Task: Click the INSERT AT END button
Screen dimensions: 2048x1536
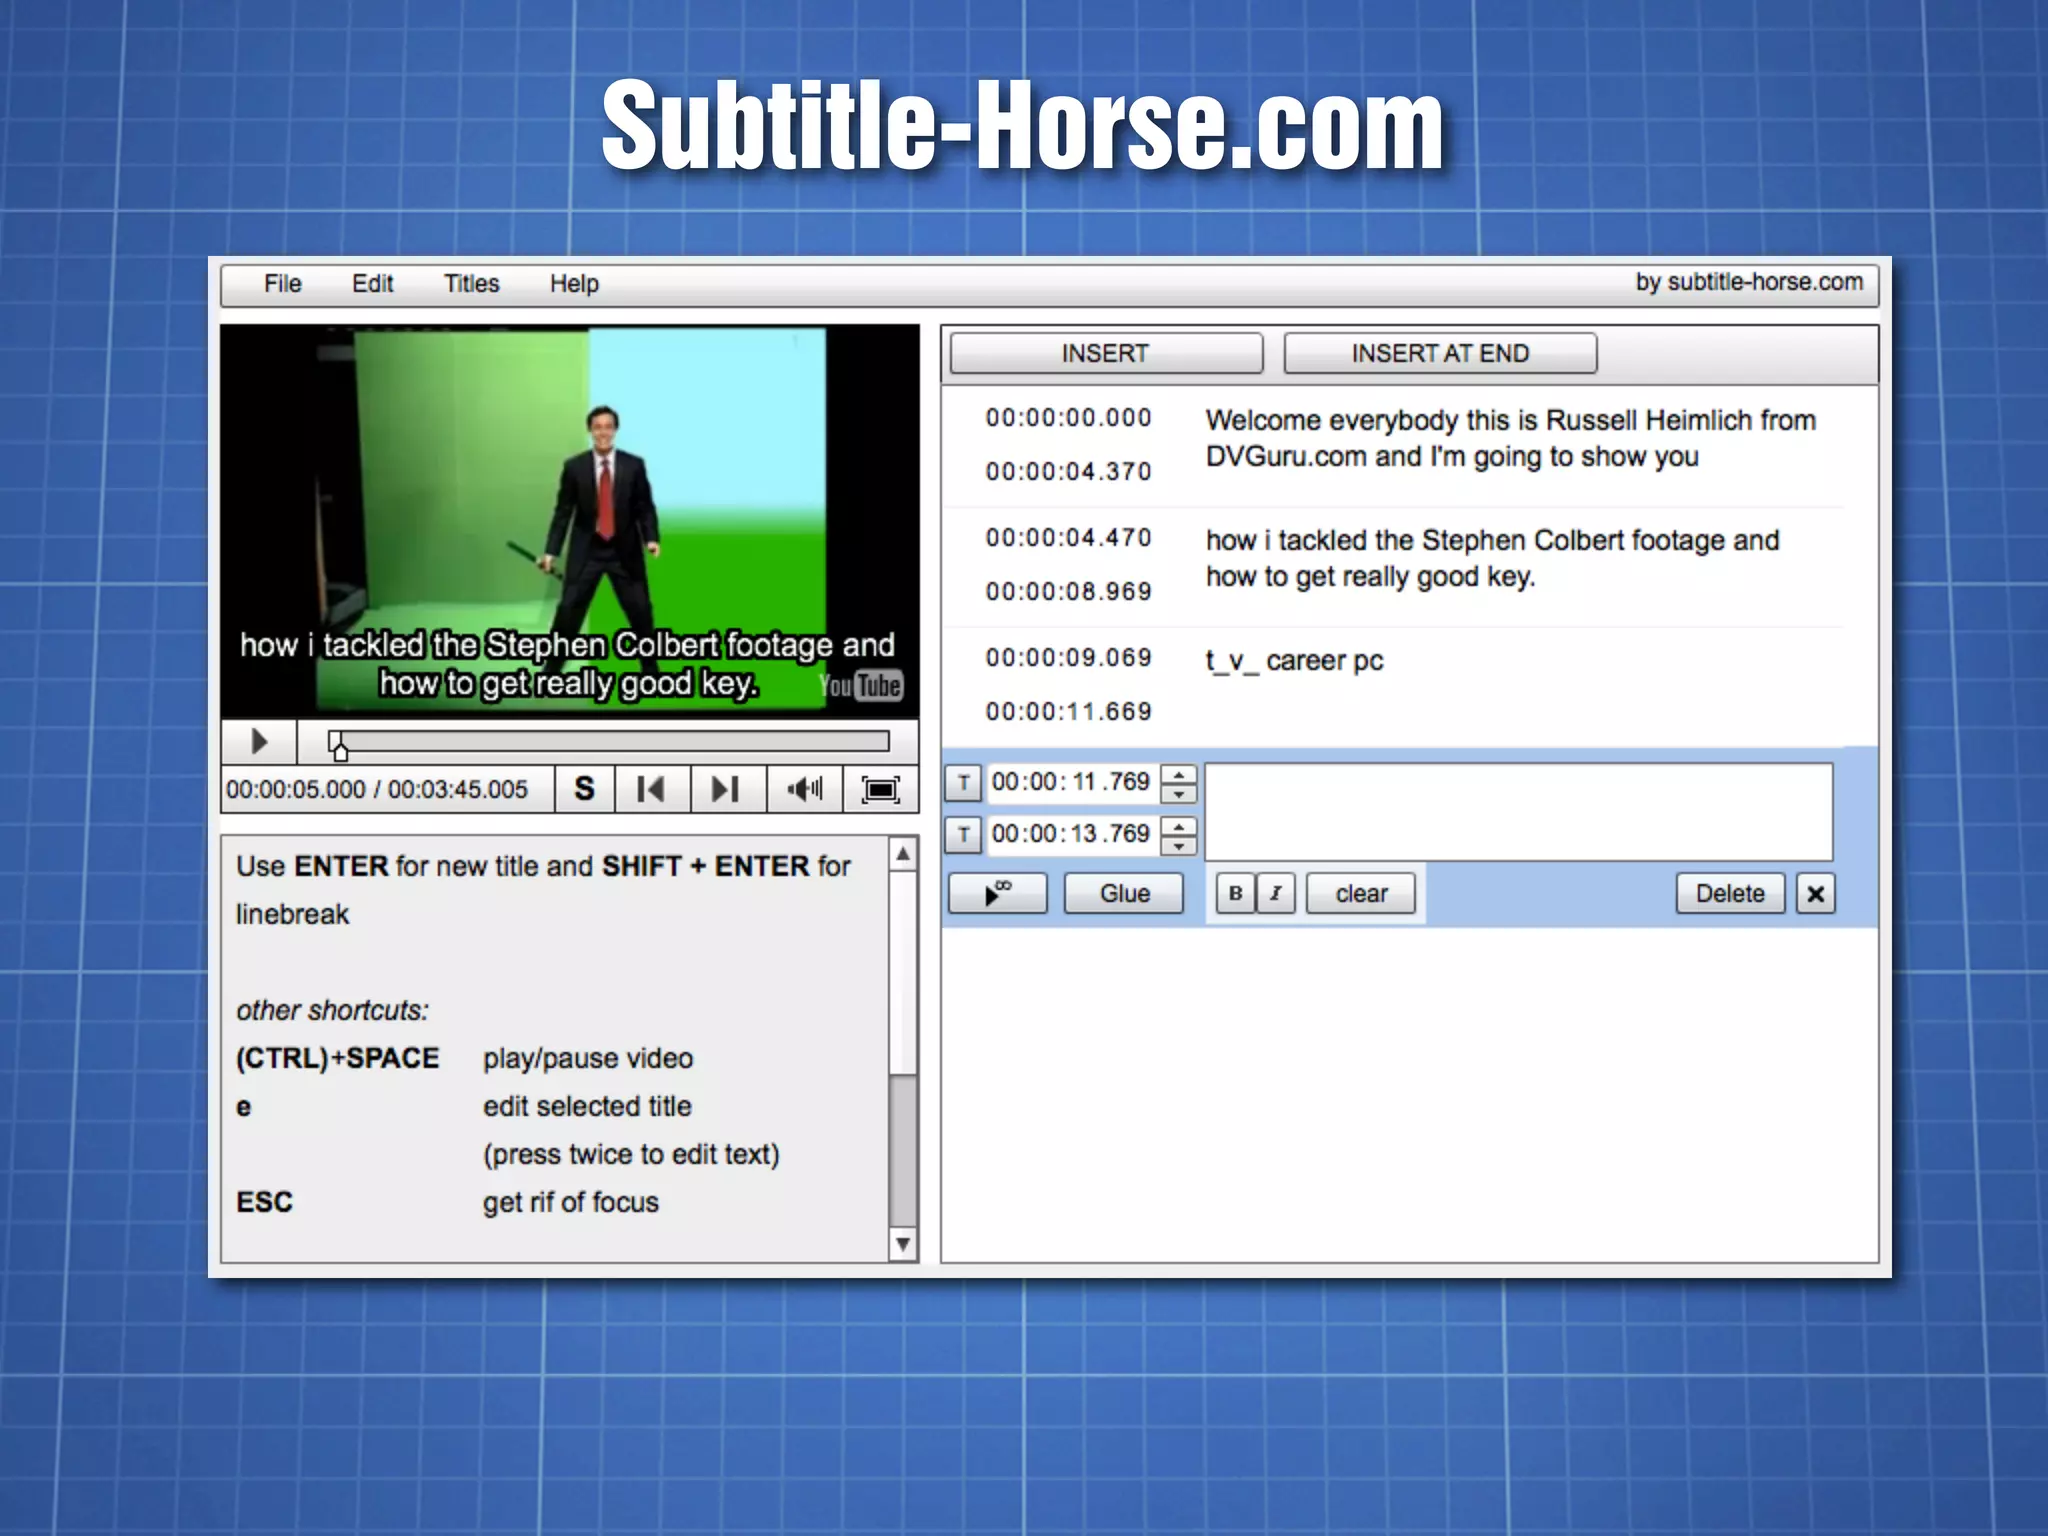Action: [x=1440, y=353]
